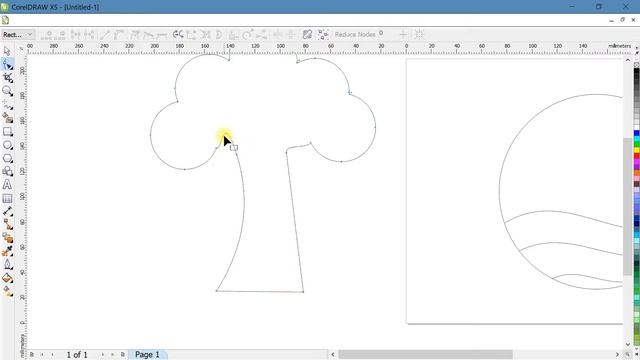Select the Blend interactive tool
Image resolution: width=640 pixels, height=360 pixels.
7,238
